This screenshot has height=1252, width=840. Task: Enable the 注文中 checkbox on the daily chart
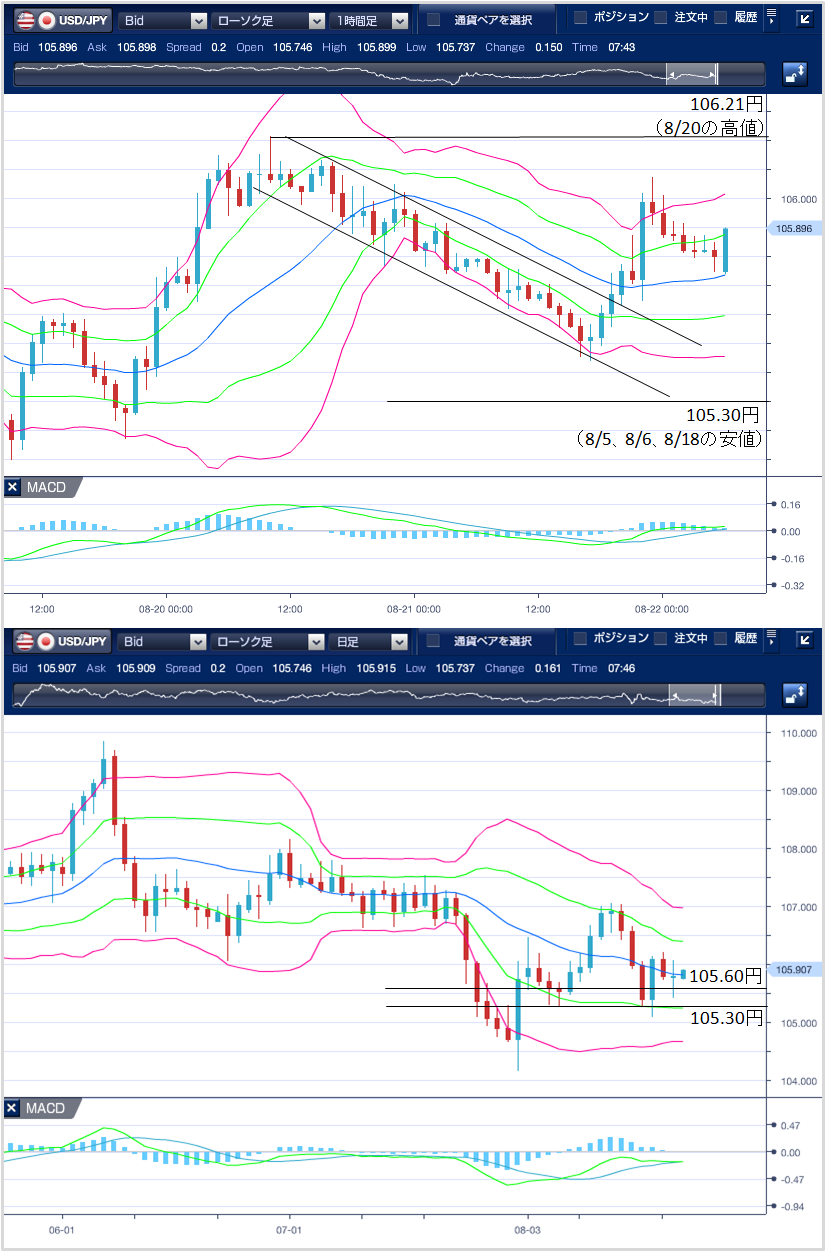[x=661, y=638]
